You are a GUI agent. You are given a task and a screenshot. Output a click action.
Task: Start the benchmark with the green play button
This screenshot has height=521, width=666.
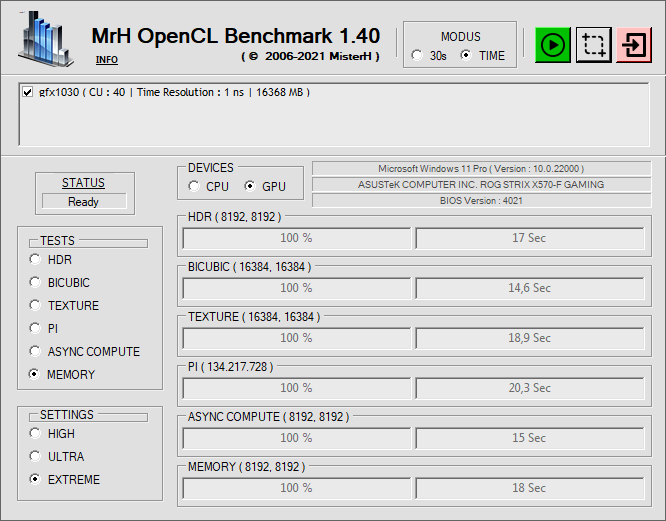(x=552, y=45)
